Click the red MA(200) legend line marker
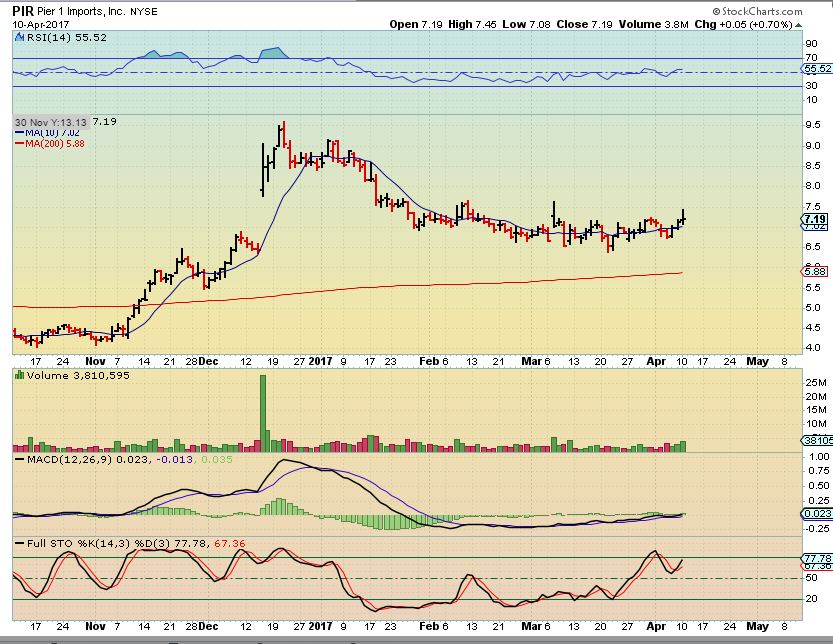The height and width of the screenshot is (644, 833). [x=18, y=143]
